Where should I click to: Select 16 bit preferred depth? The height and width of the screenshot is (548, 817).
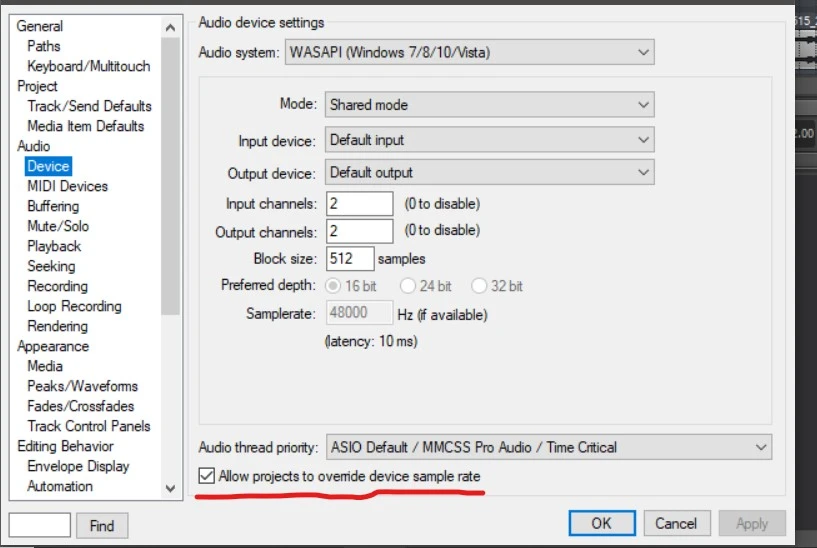[351, 286]
